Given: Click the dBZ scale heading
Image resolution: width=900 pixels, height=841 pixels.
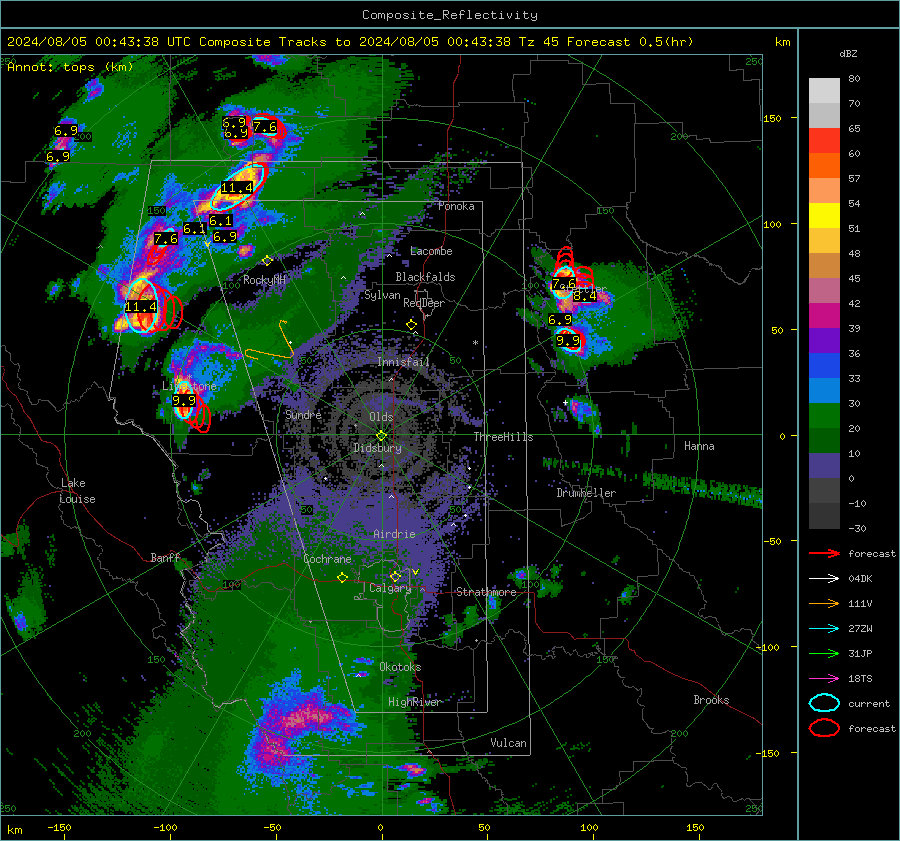Looking at the screenshot, I should (848, 54).
